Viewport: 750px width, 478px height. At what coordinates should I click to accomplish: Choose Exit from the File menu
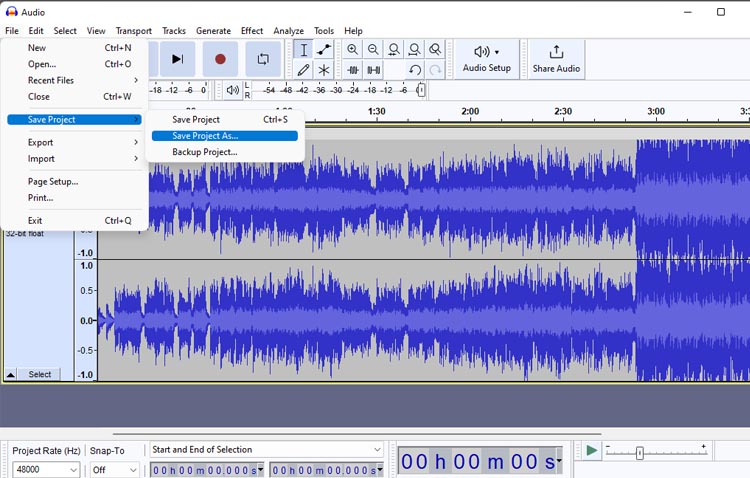point(74,221)
